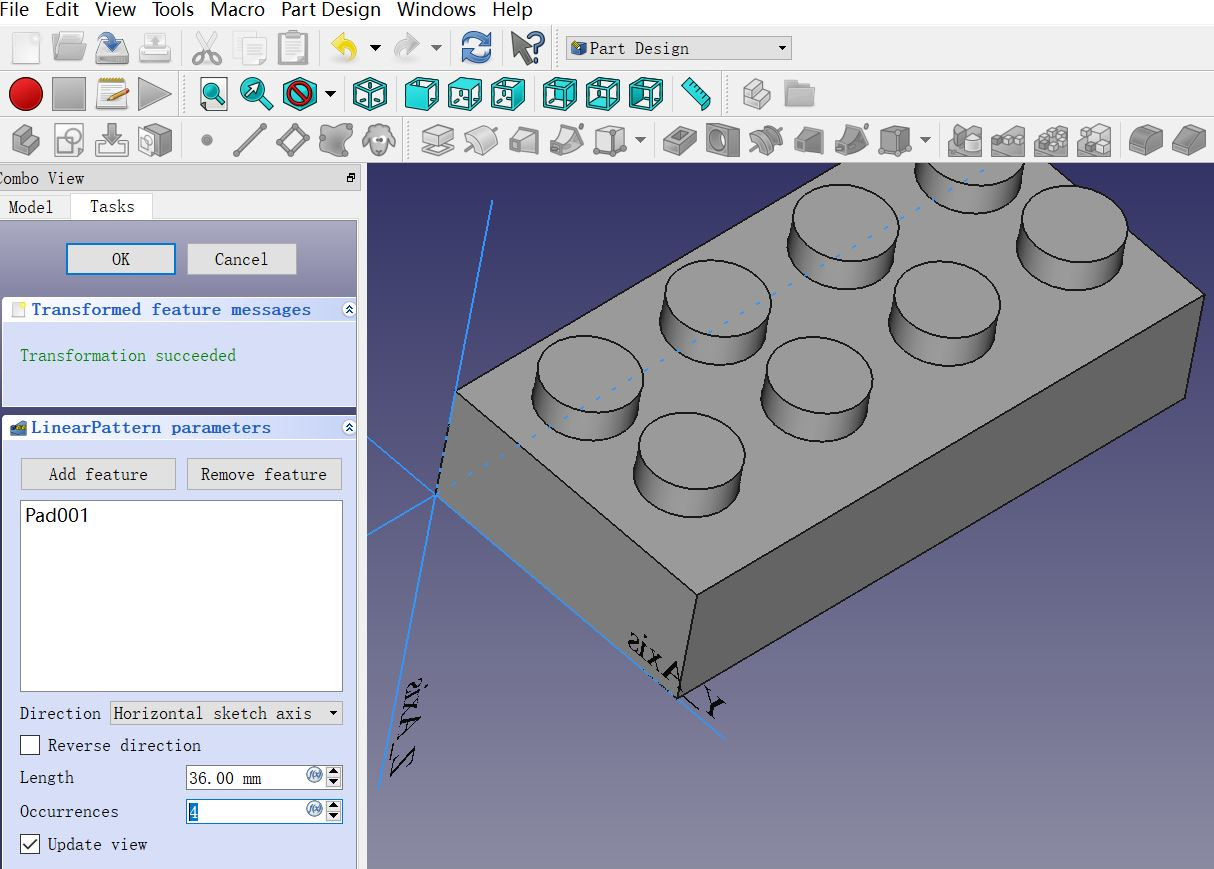Click the Top view cube icon

465,94
